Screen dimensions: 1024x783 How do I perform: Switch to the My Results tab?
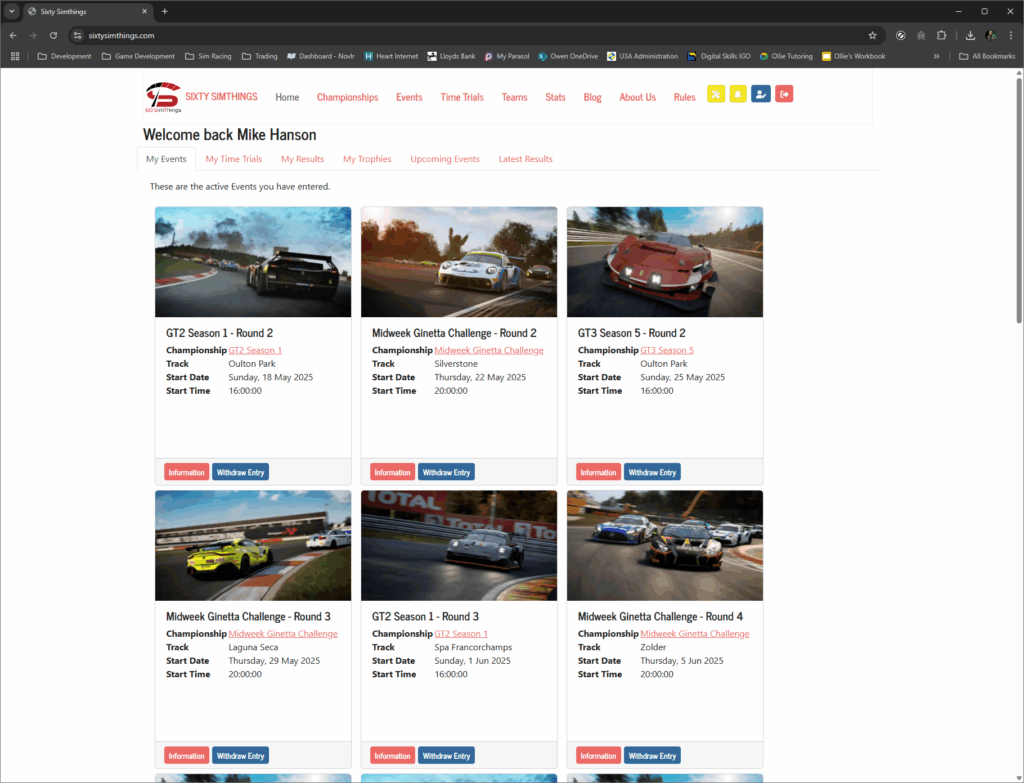pyautogui.click(x=302, y=159)
